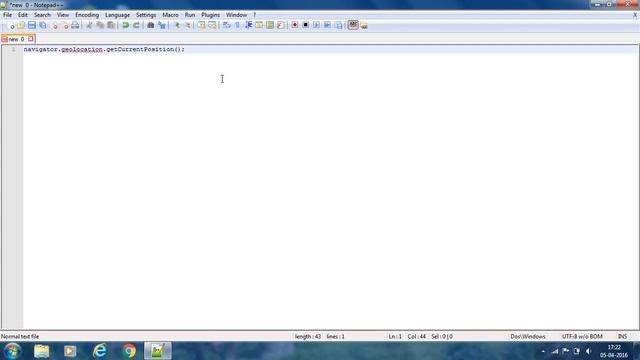The height and width of the screenshot is (360, 640).
Task: Print the document via the toolbar printer icon
Action: point(75,25)
